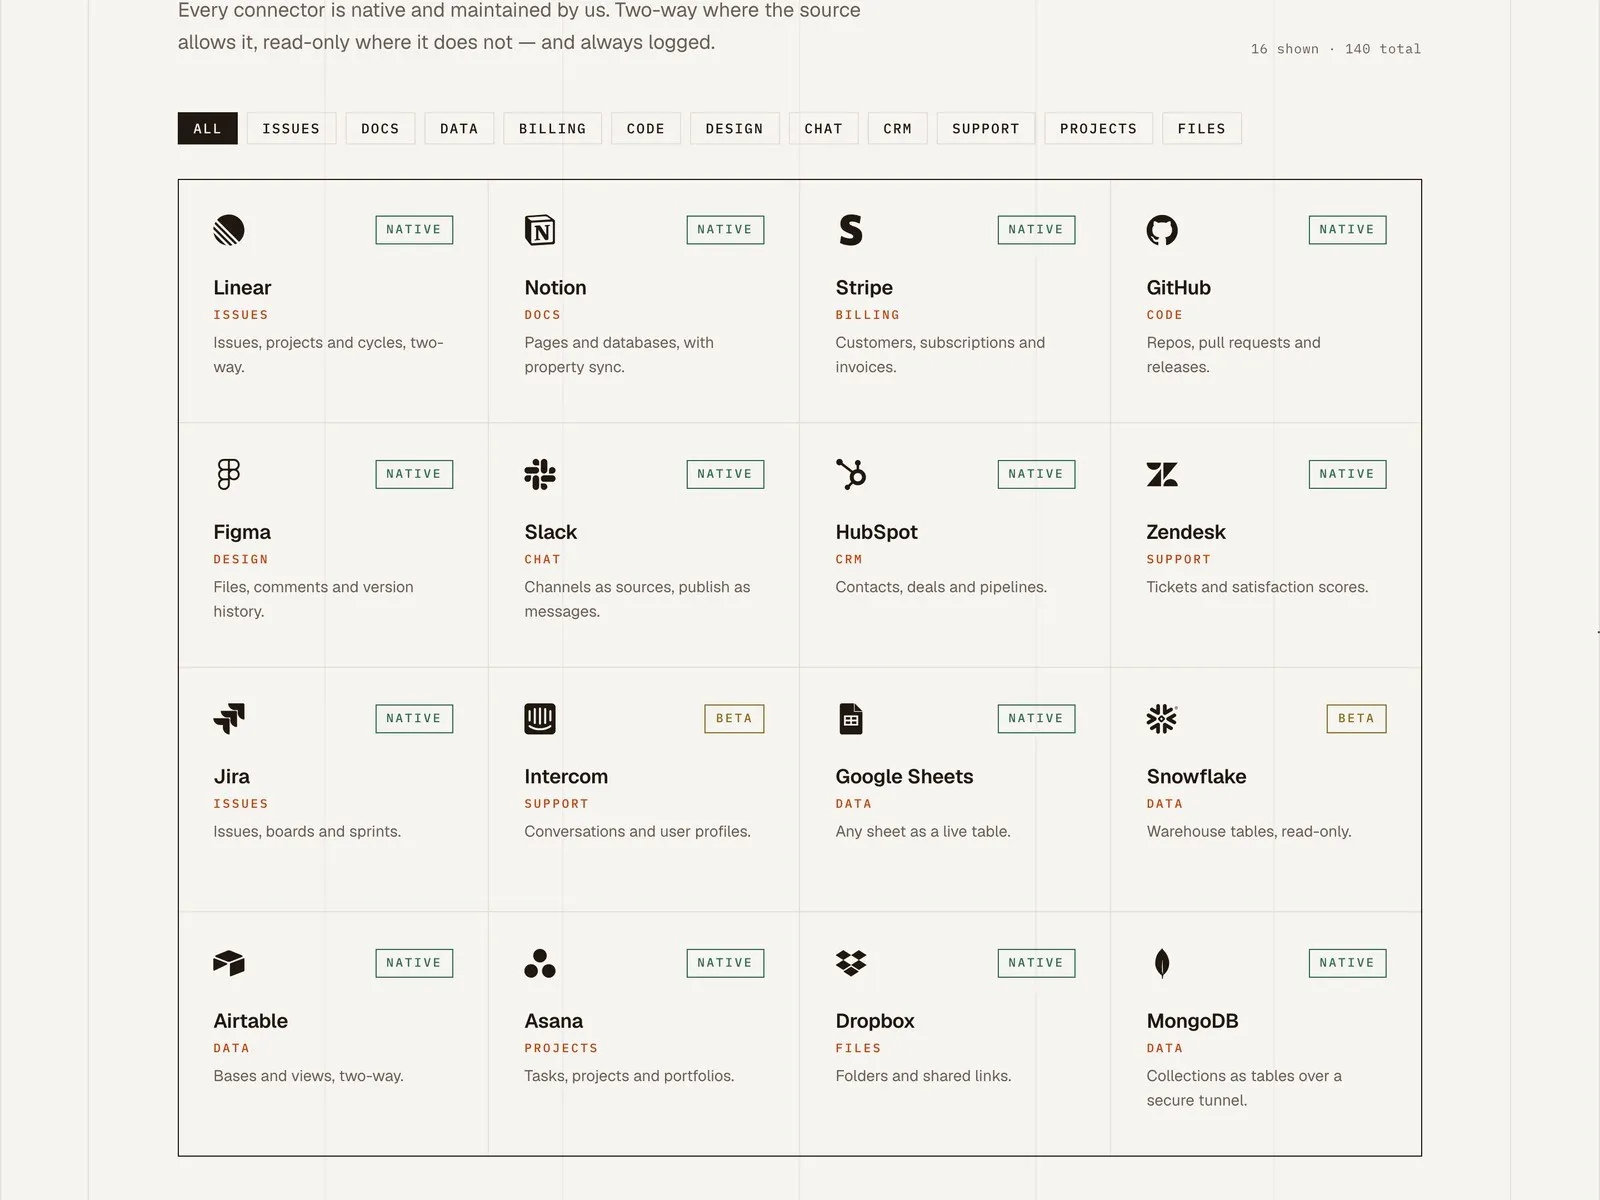Click the Airtable logo icon
Viewport: 1600px width, 1200px height.
click(229, 963)
